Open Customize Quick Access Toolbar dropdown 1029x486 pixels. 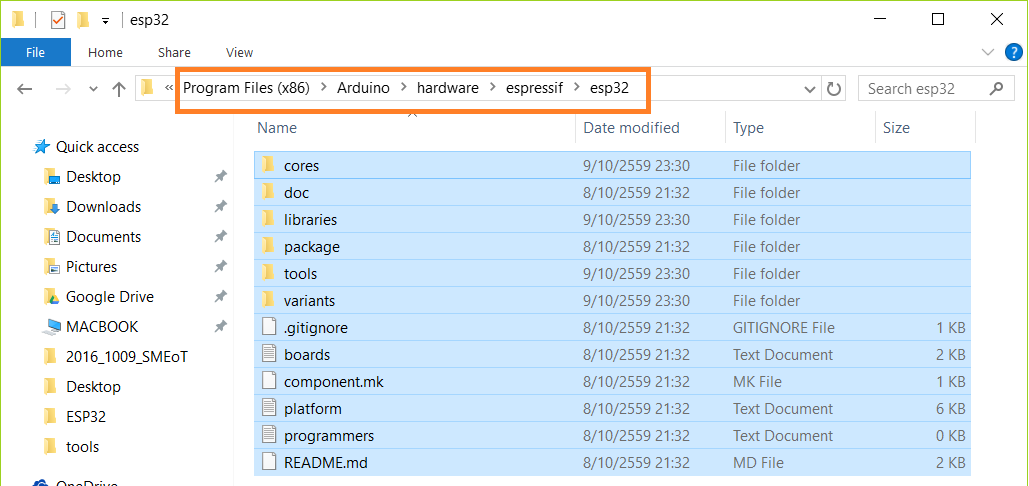(x=105, y=21)
